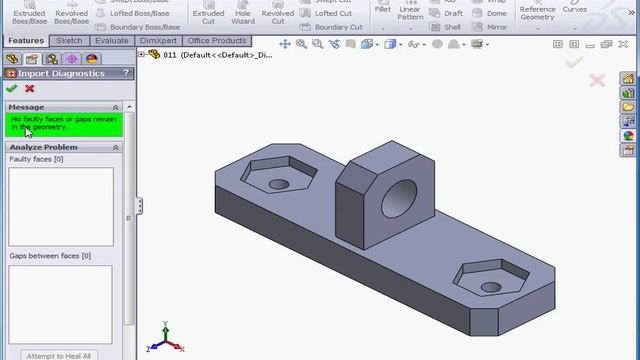
Task: Switch to the Features tab
Action: [x=26, y=40]
